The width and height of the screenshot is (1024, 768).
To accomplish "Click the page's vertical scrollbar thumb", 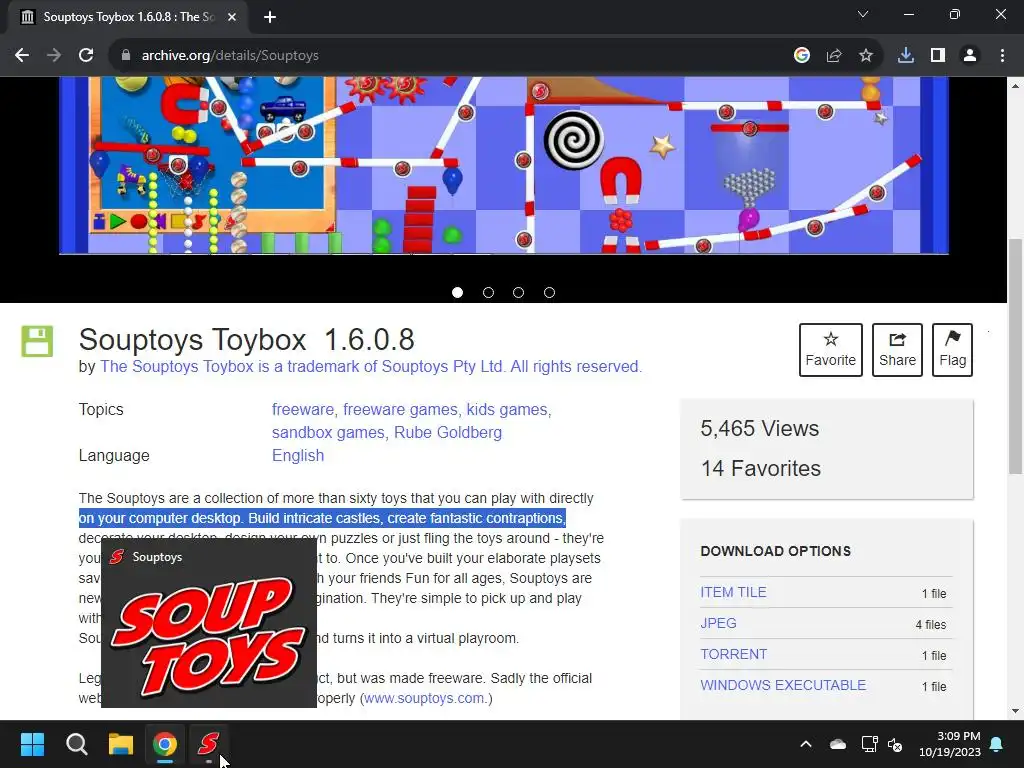I will click(x=1015, y=357).
